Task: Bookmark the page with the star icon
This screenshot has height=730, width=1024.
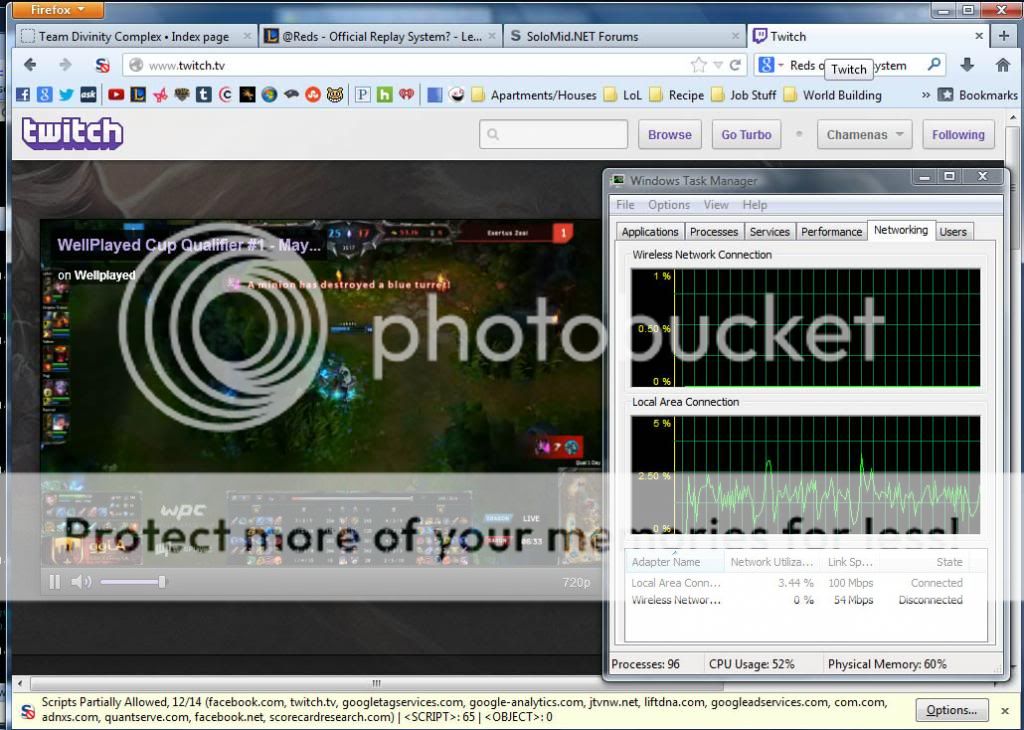Action: pos(698,65)
